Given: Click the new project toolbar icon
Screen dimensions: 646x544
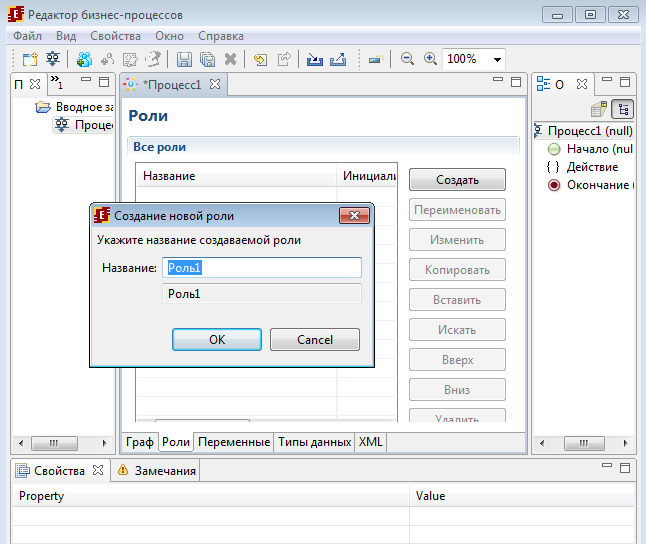Looking at the screenshot, I should [x=30, y=59].
